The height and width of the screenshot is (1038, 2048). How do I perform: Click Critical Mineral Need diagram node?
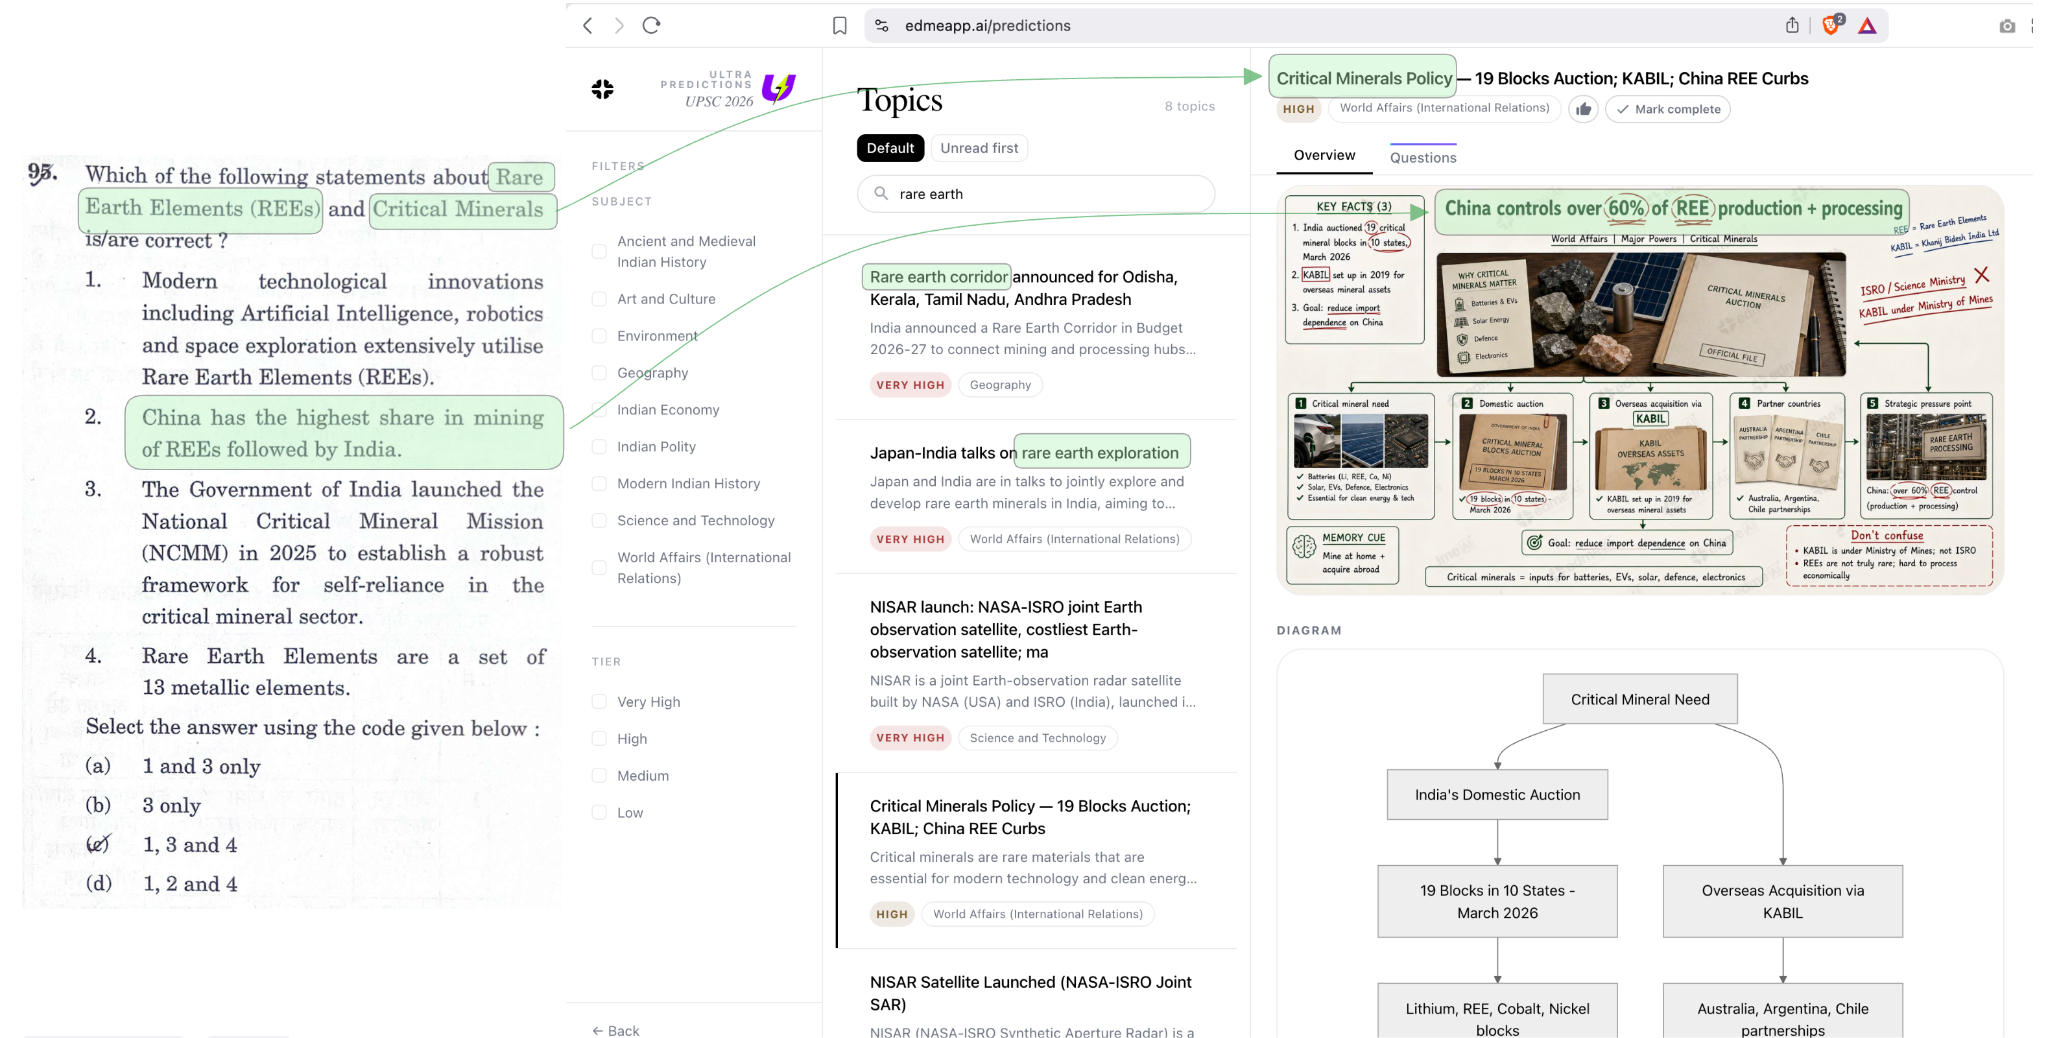pyautogui.click(x=1640, y=699)
